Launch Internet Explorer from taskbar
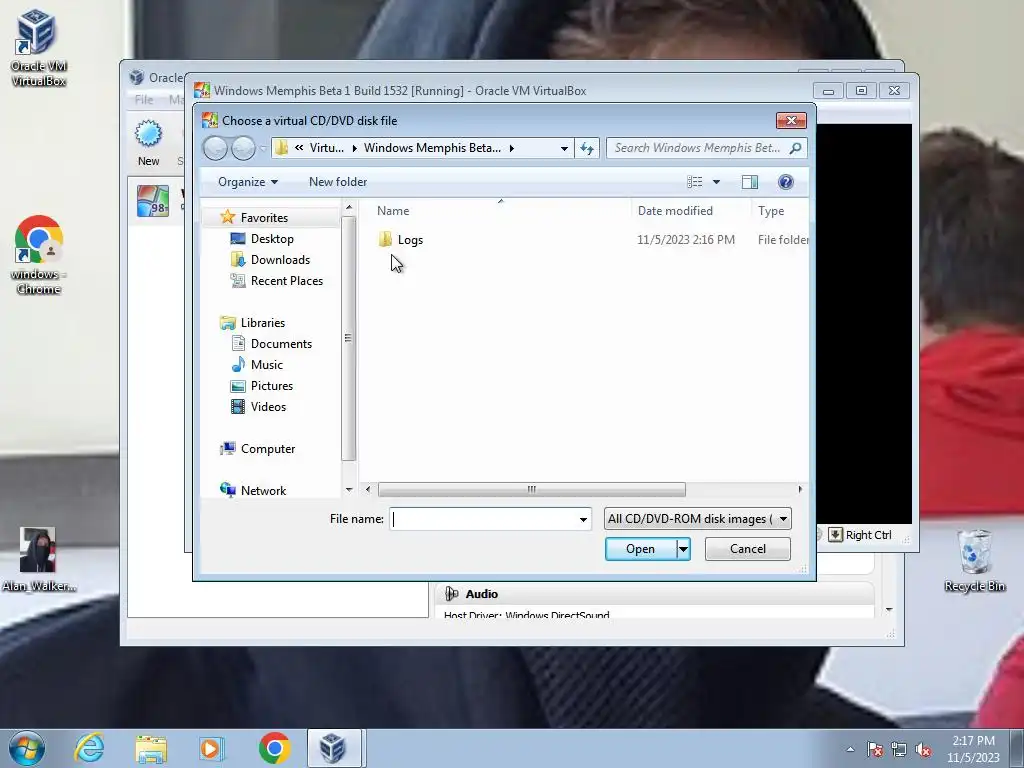1024x768 pixels. click(x=89, y=748)
